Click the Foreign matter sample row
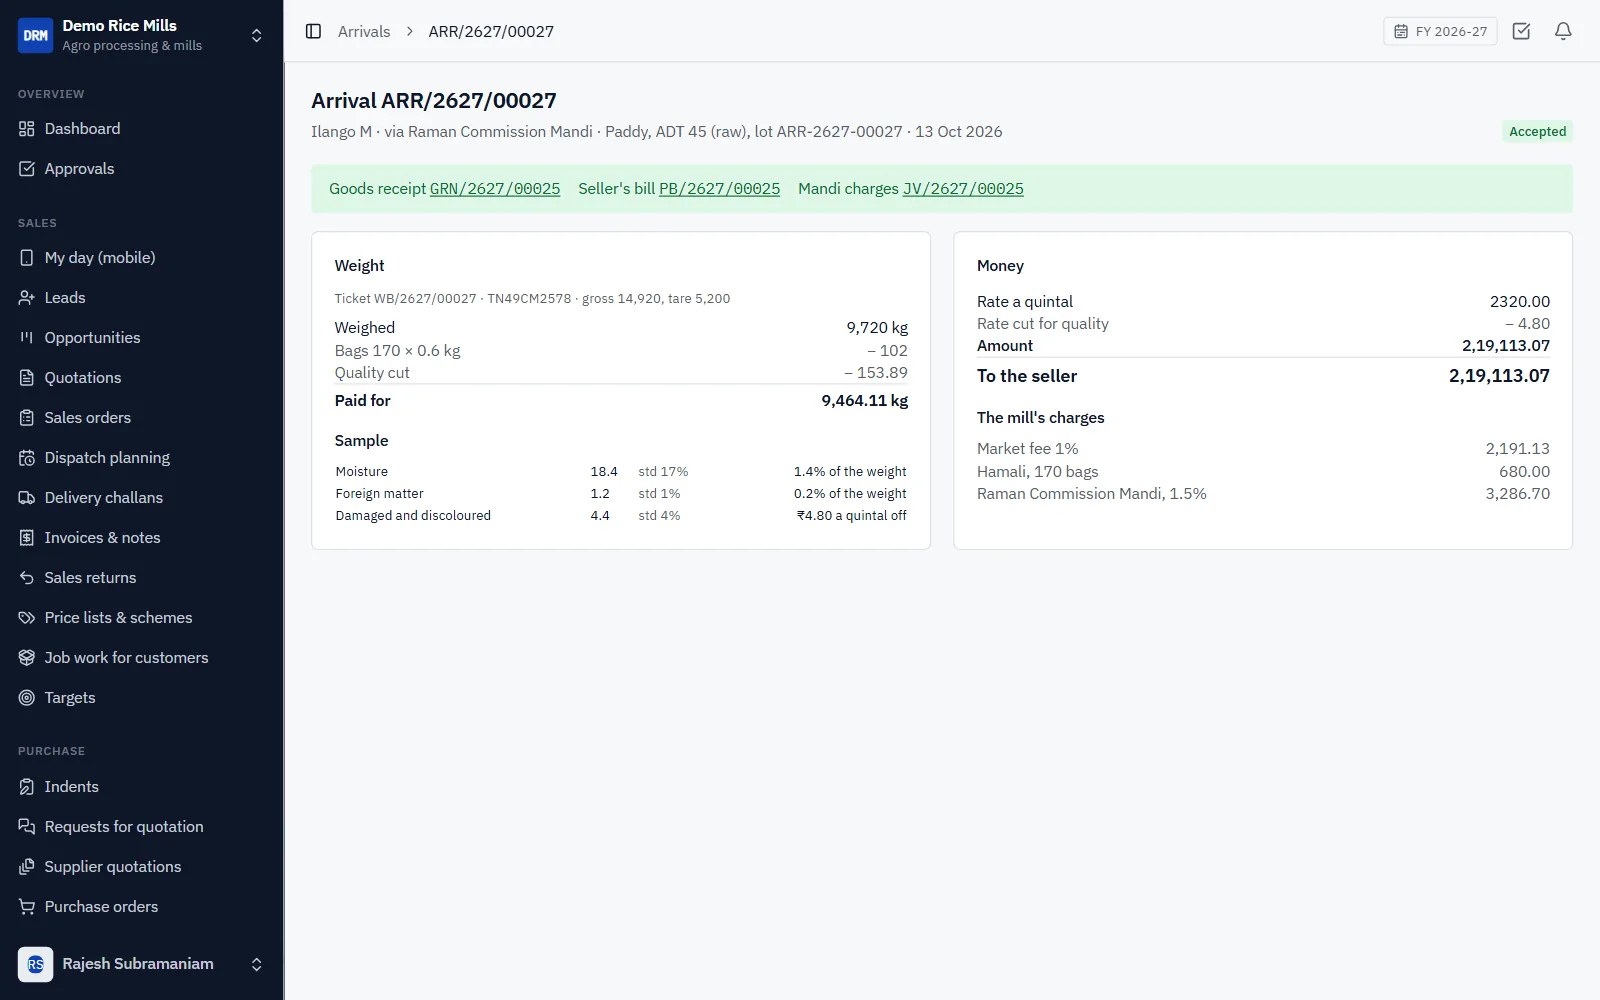This screenshot has width=1600, height=1000. point(621,494)
